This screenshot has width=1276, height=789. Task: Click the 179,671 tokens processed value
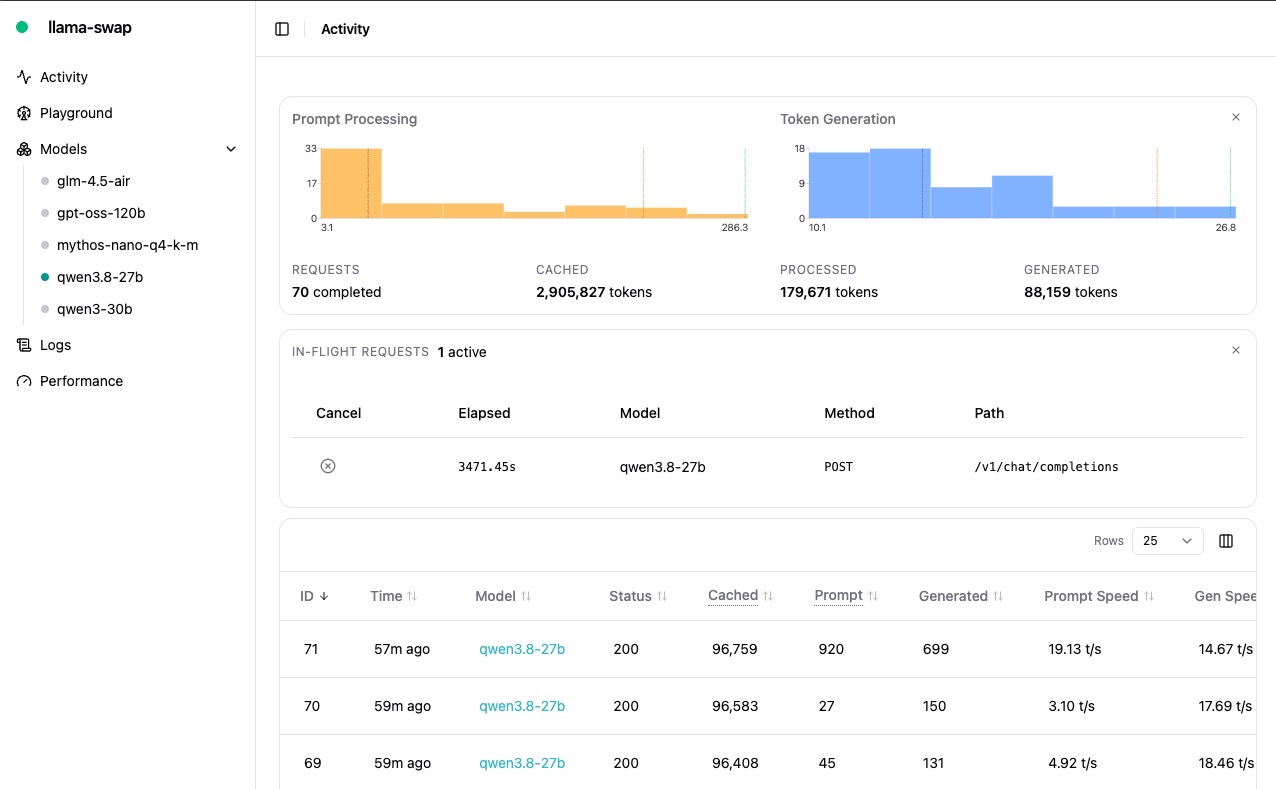click(829, 292)
